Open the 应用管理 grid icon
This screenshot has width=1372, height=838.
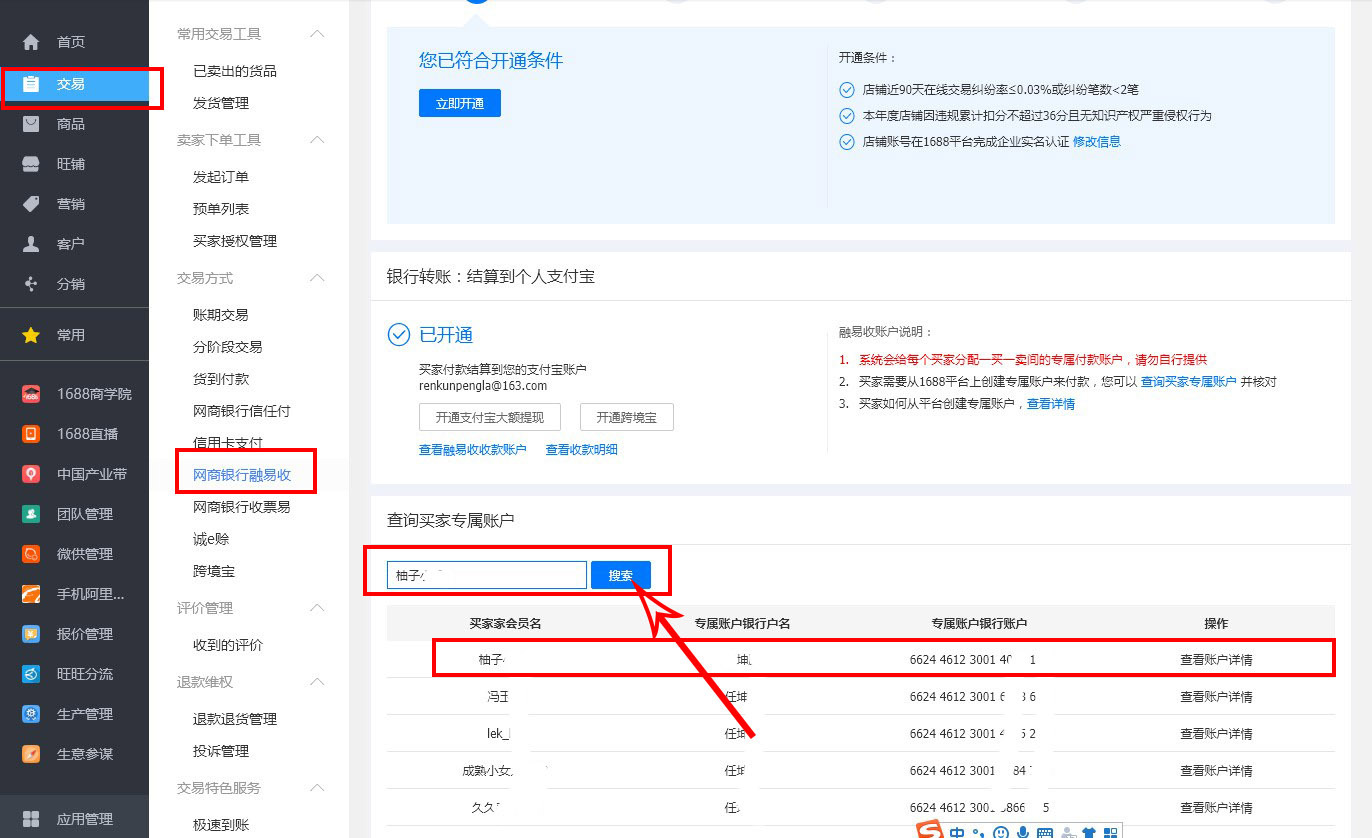pyautogui.click(x=31, y=819)
